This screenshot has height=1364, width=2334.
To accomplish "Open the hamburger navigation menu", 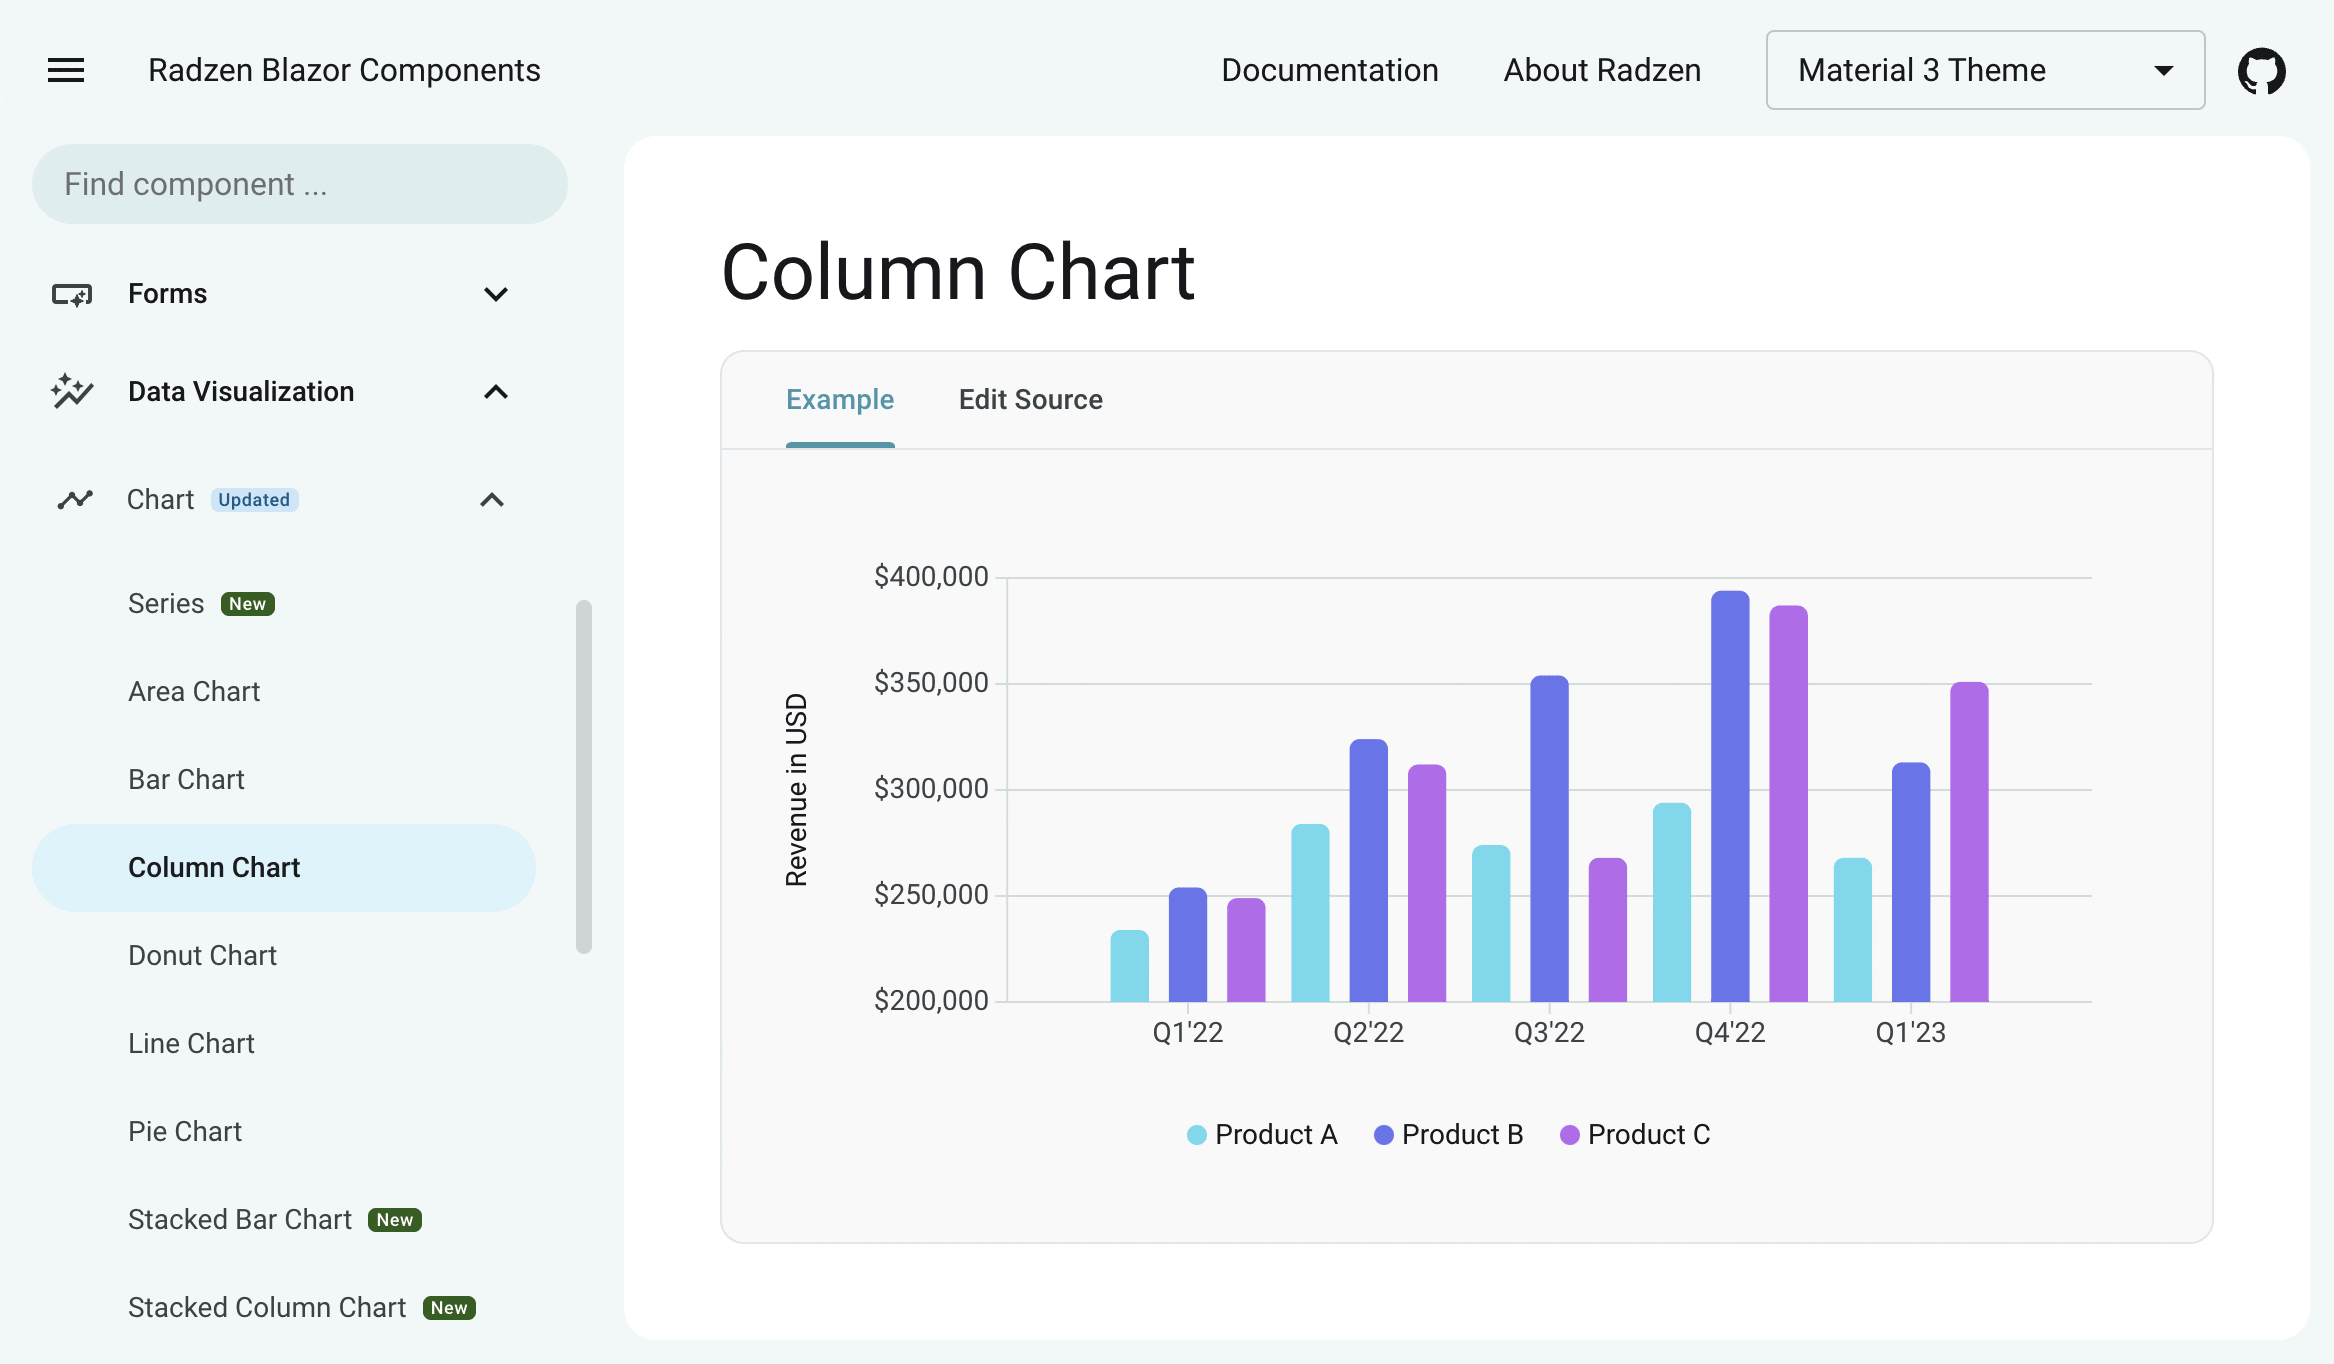I will click(66, 70).
